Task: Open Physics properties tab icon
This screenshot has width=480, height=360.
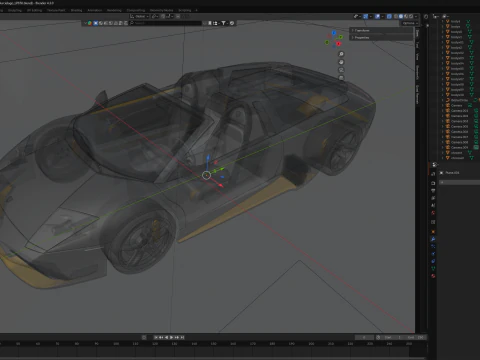Action: [433, 254]
